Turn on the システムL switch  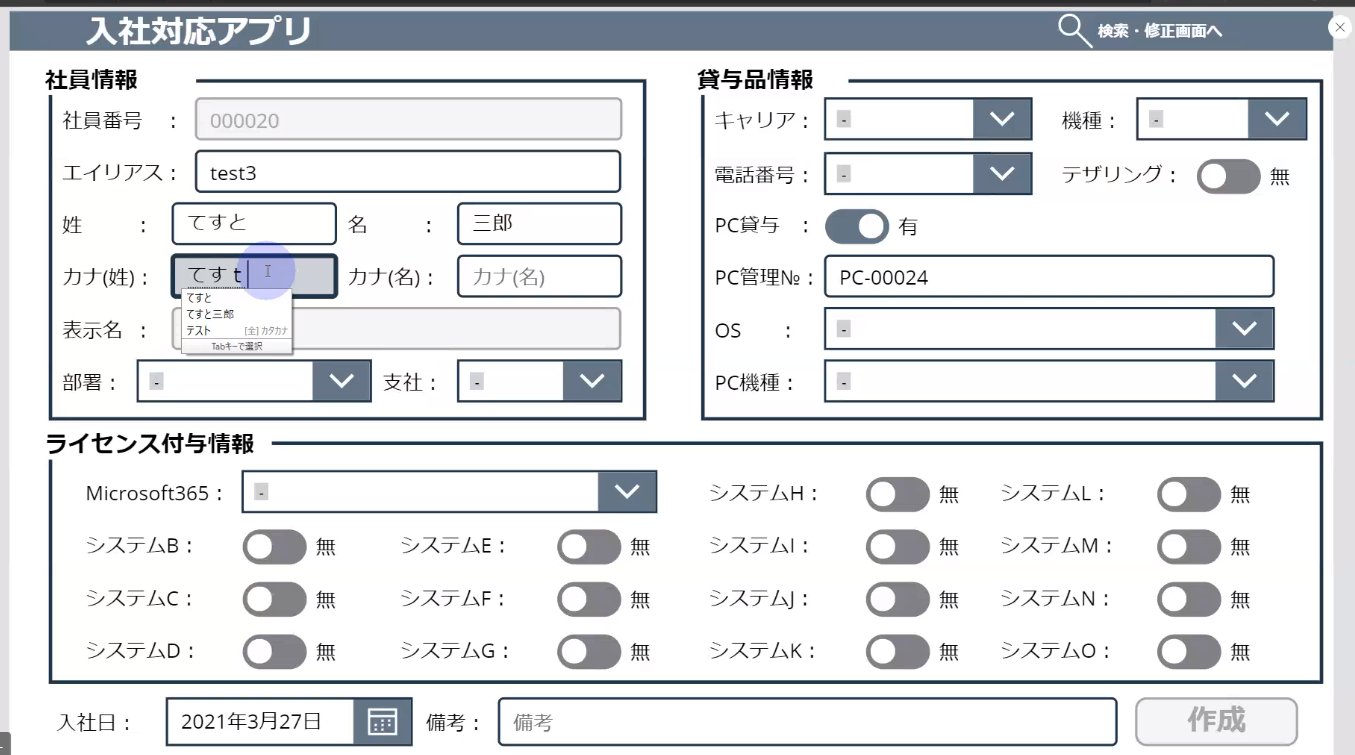(1189, 493)
